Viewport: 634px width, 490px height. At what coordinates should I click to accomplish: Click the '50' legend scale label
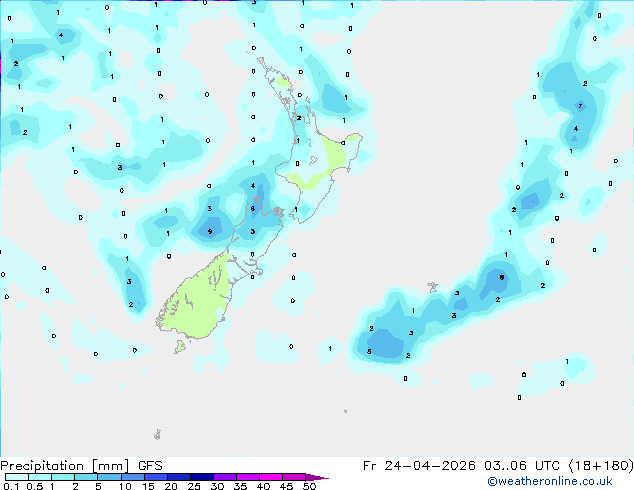click(309, 486)
